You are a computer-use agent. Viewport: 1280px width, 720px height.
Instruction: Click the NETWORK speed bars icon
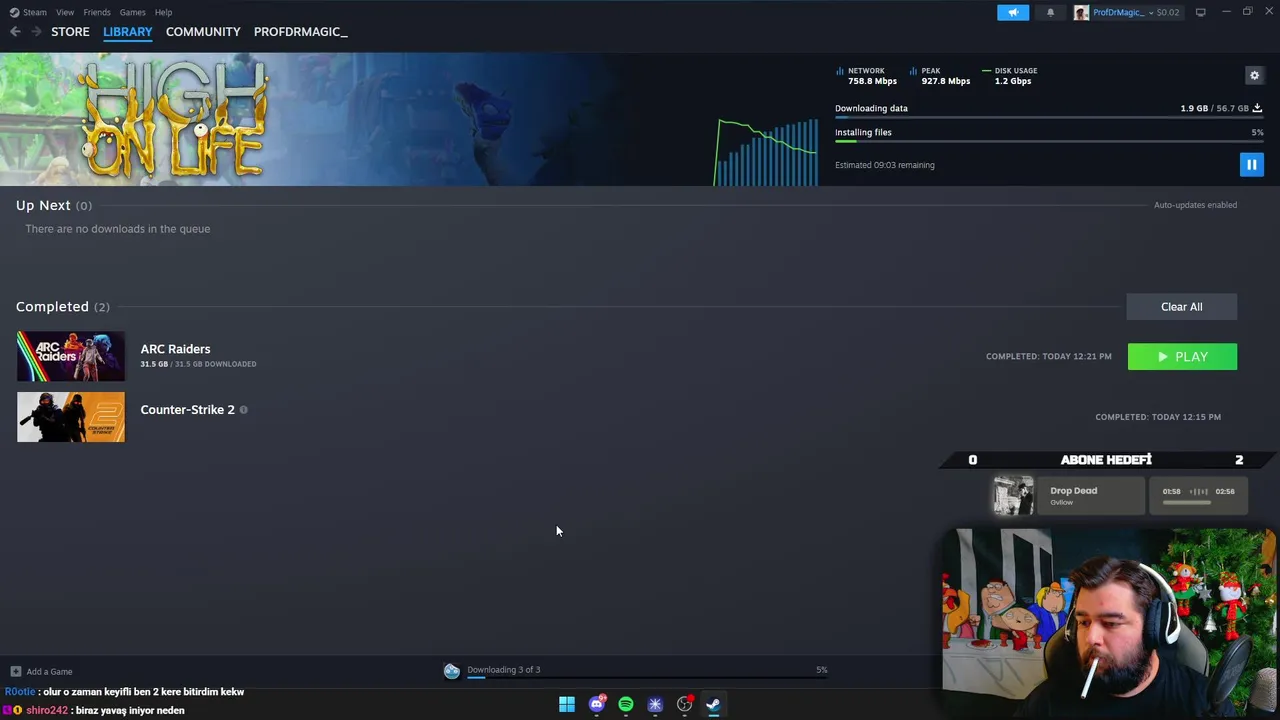840,71
